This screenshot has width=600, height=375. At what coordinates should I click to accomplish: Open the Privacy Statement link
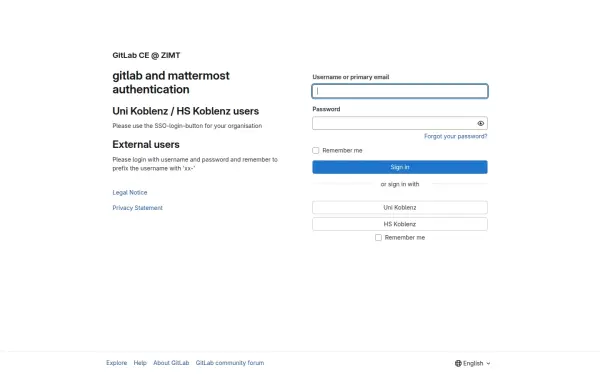(x=137, y=208)
